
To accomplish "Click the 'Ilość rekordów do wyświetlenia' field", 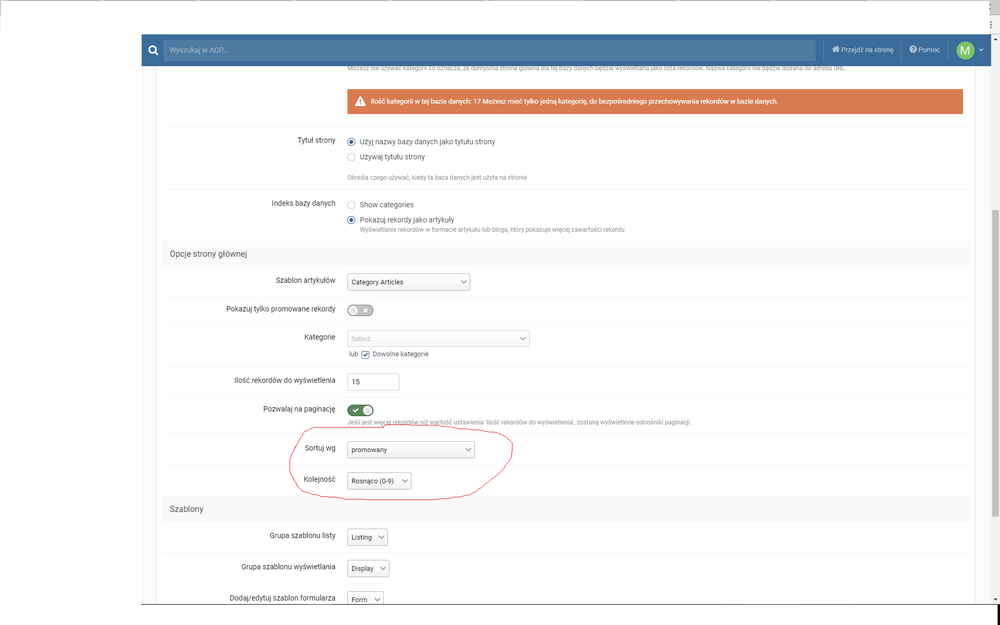I will (373, 382).
